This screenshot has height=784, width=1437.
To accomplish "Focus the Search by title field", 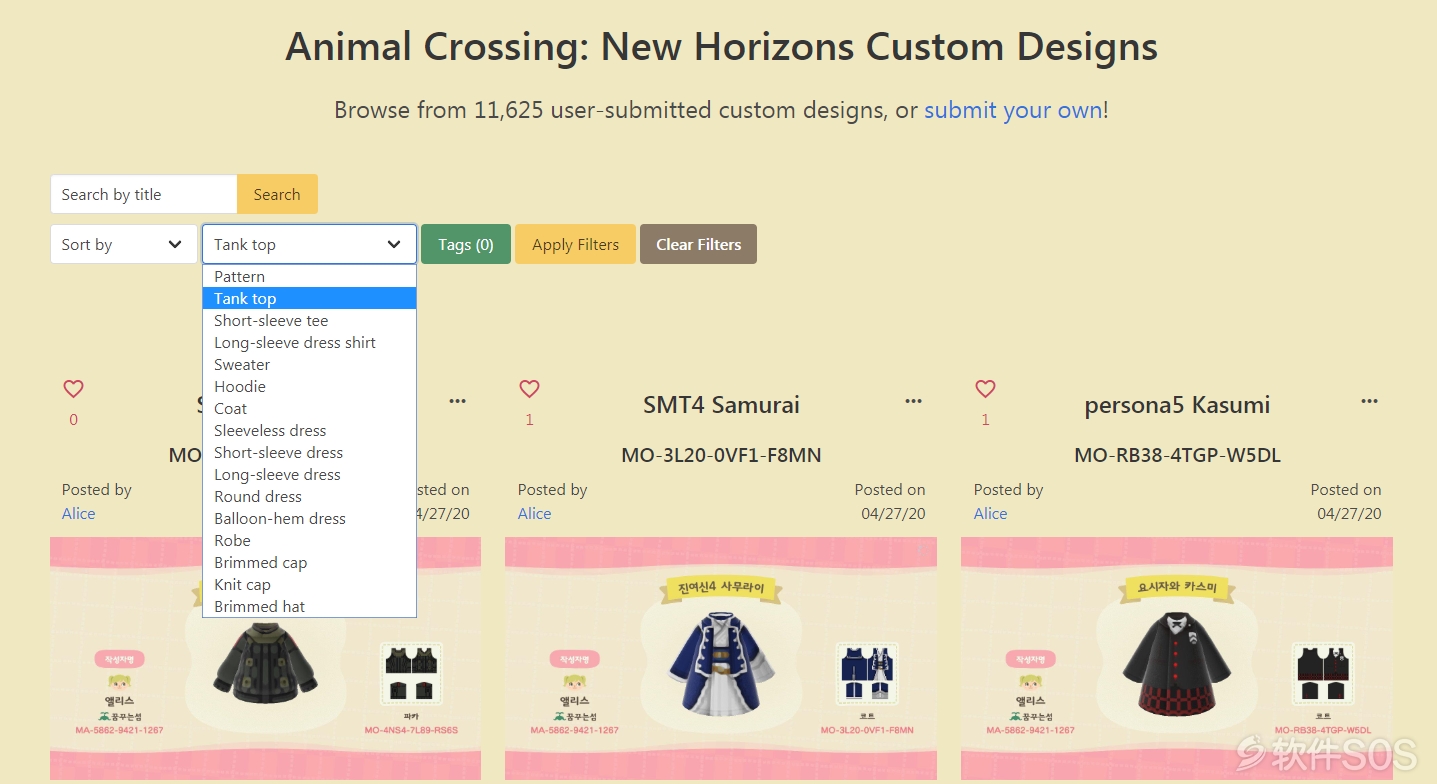I will tap(144, 194).
